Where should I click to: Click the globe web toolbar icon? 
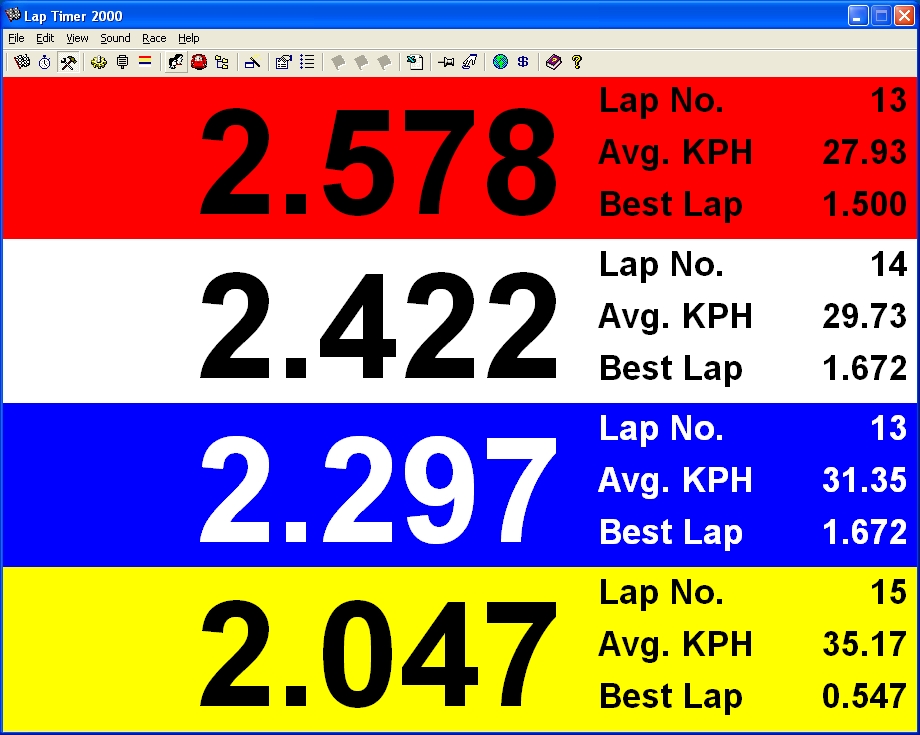click(500, 62)
